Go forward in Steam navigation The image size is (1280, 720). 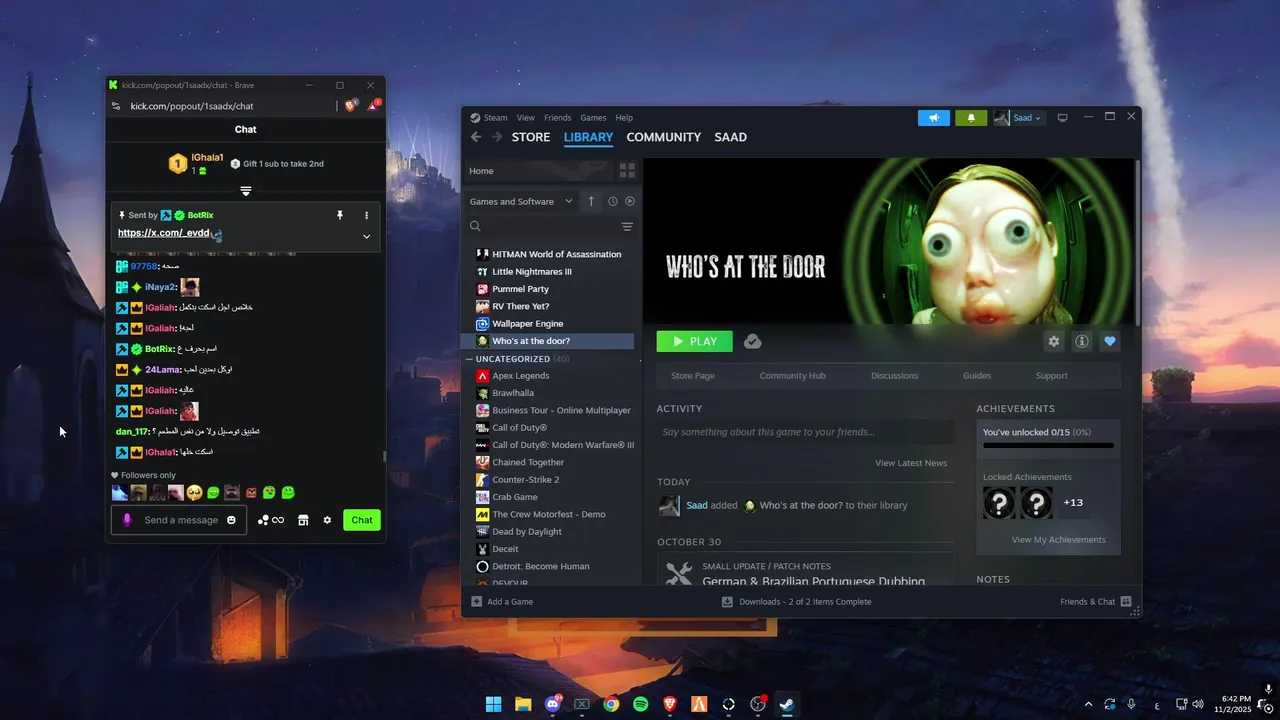[496, 137]
